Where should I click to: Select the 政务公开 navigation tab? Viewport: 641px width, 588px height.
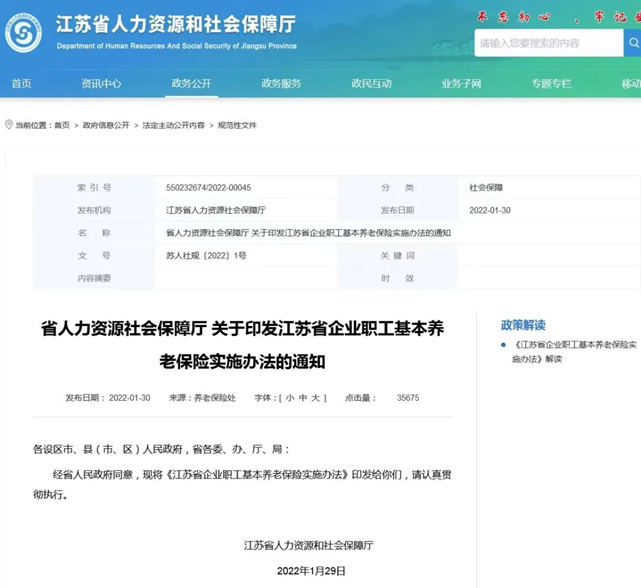point(191,84)
